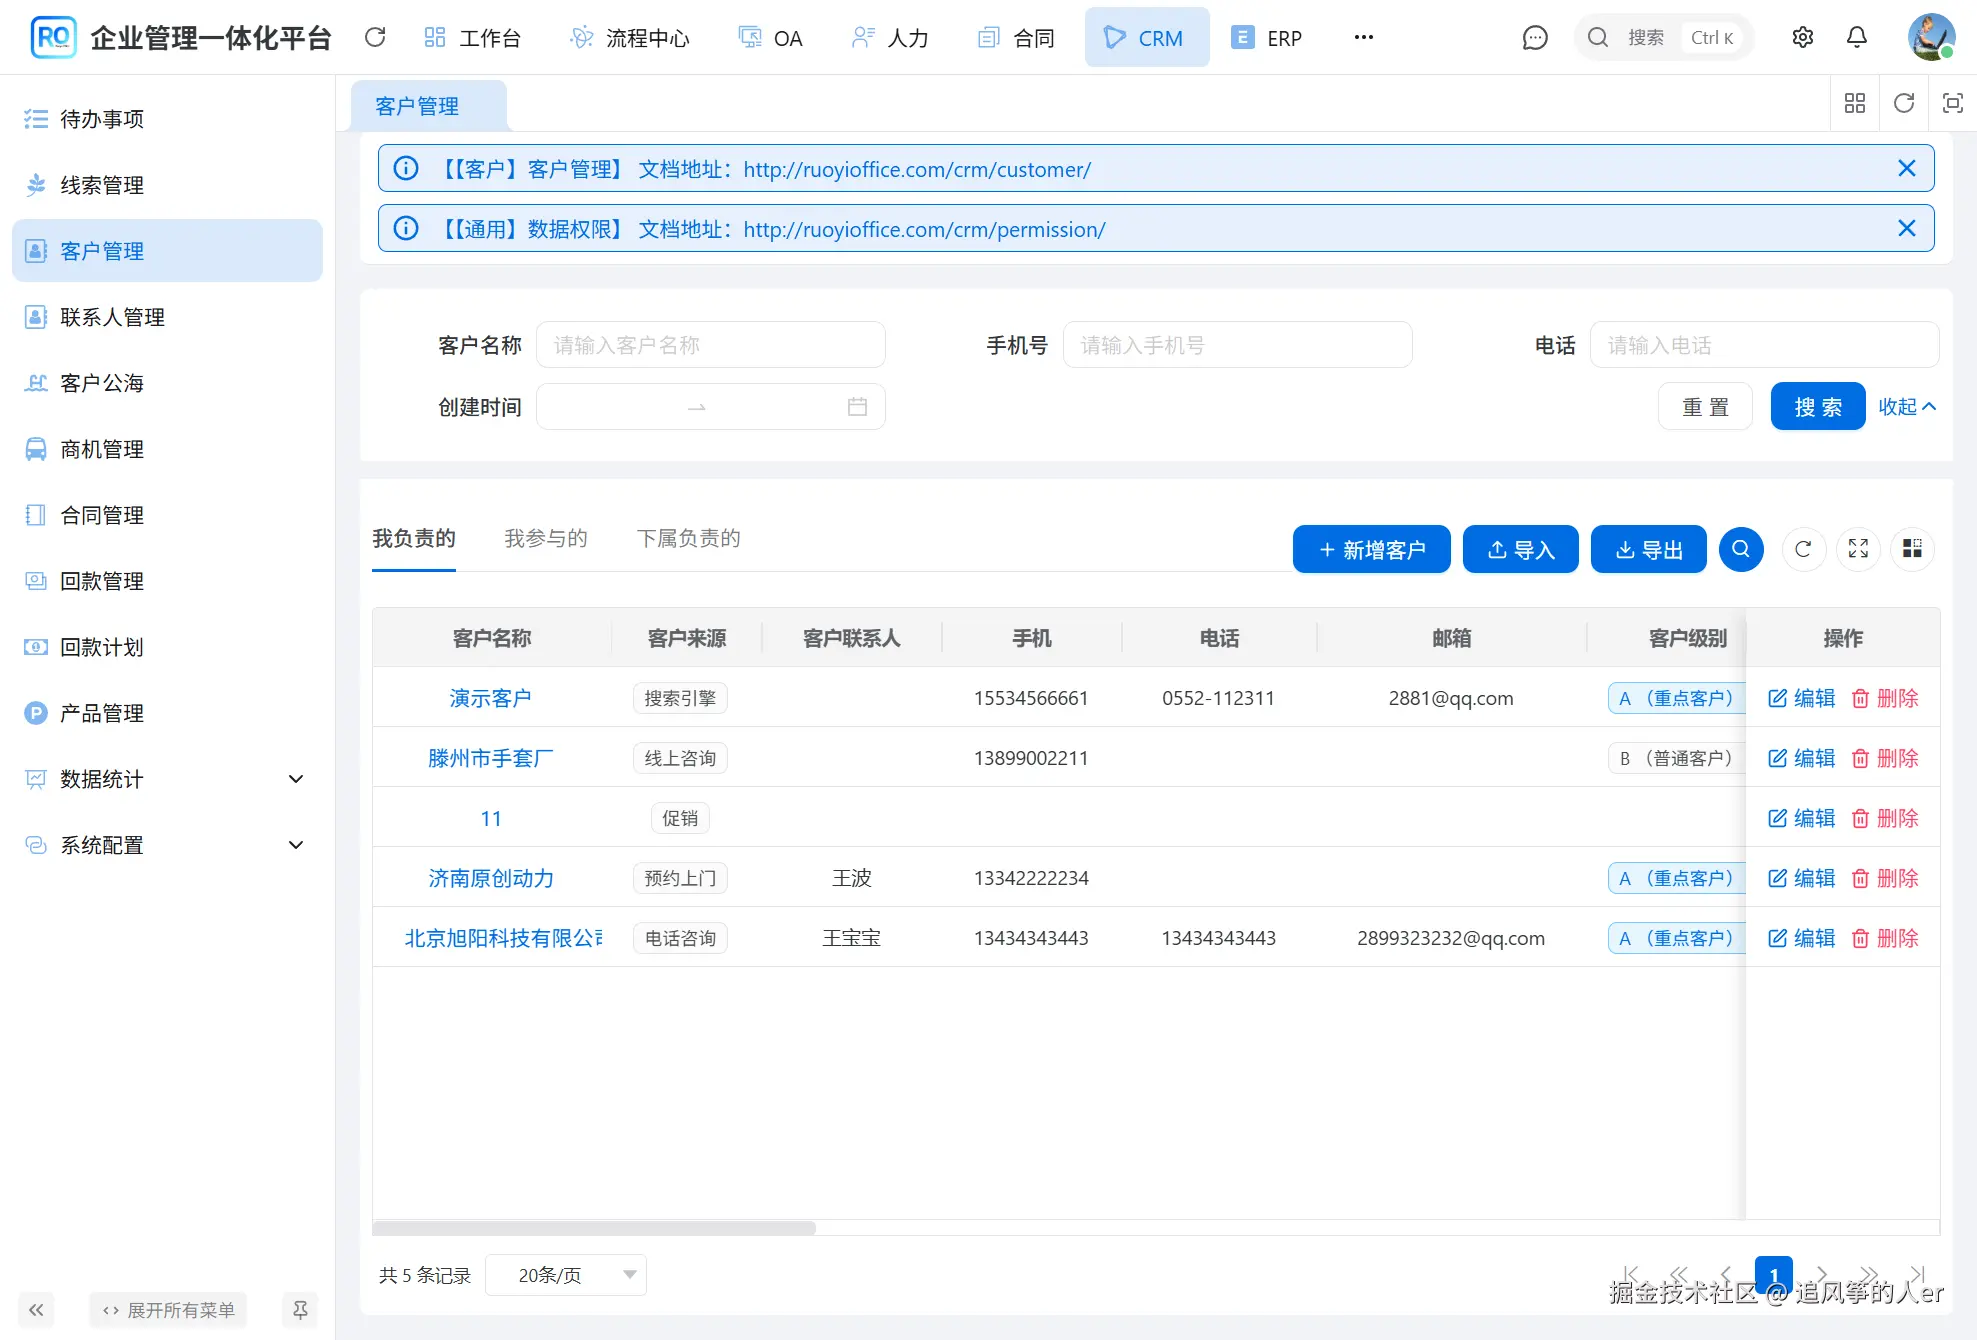Viewport: 1977px width, 1340px height.
Task: Open 线索管理 in the sidebar
Action: click(167, 185)
